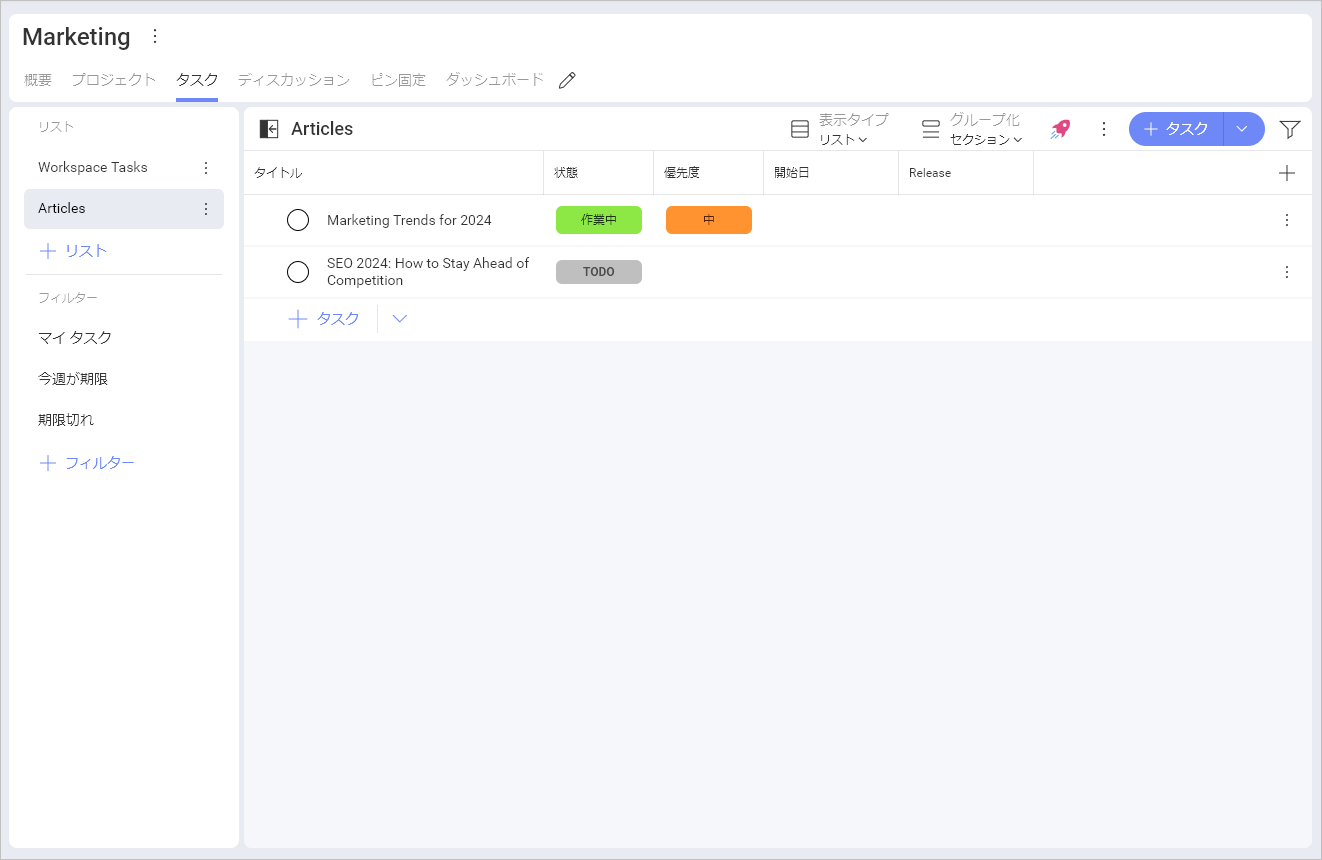Click the 開始日 column header
Screen dimensions: 1322x860
831,173
